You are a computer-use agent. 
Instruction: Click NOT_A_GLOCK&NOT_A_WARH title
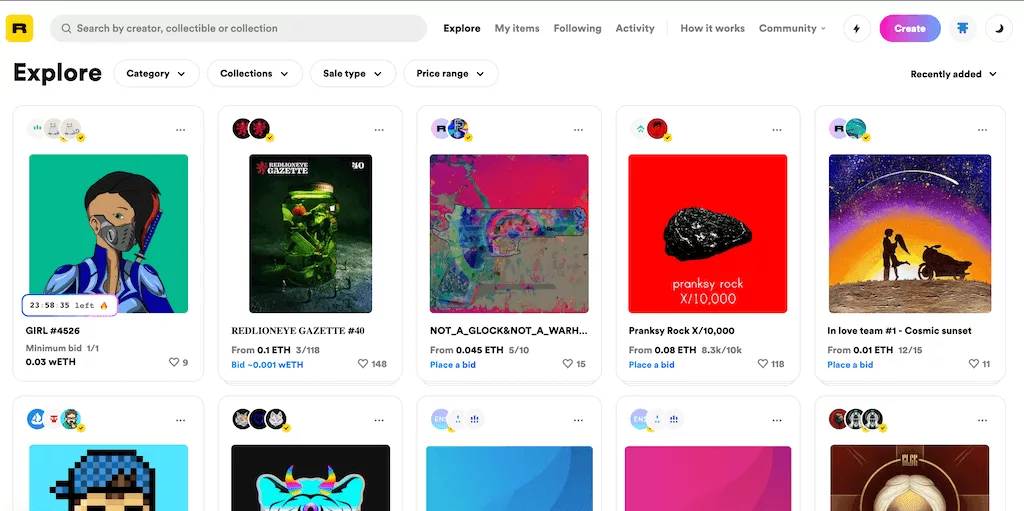coord(508,331)
